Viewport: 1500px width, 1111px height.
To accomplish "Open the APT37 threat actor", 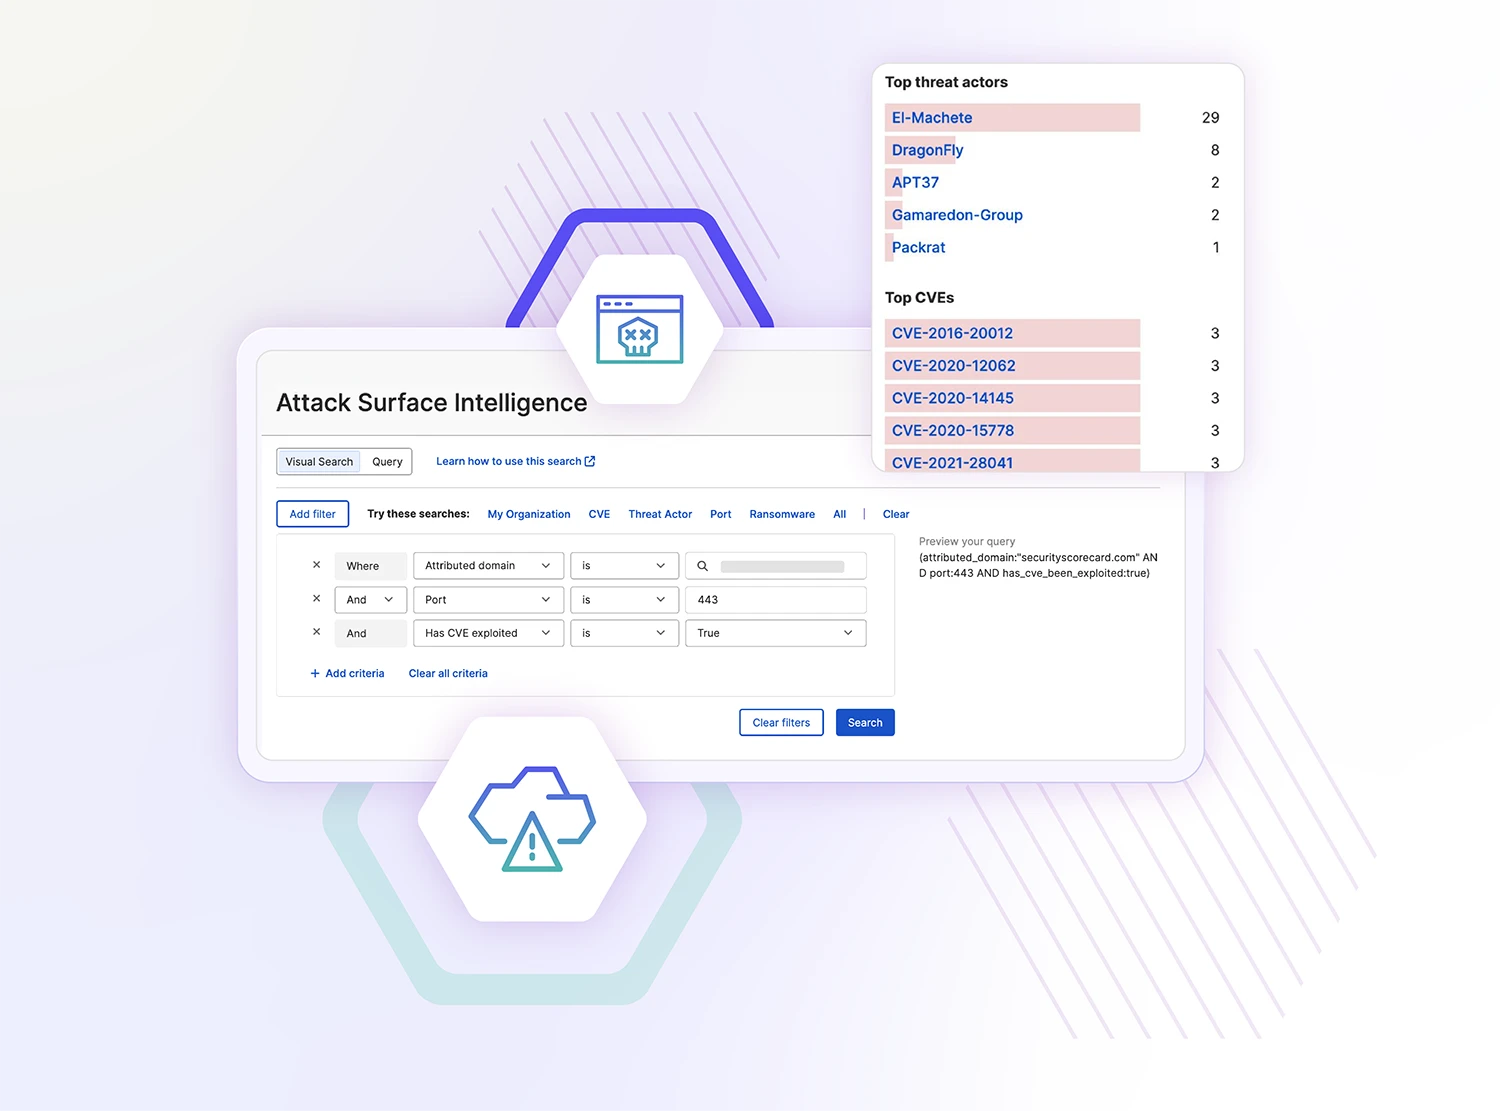I will (x=915, y=182).
